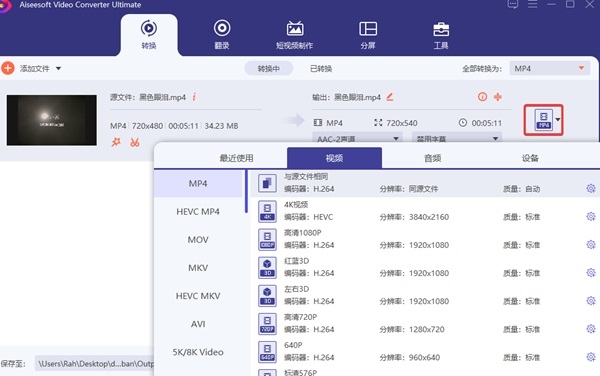Choose the 4K视频 preset icon
The width and height of the screenshot is (600, 376).
point(267,212)
